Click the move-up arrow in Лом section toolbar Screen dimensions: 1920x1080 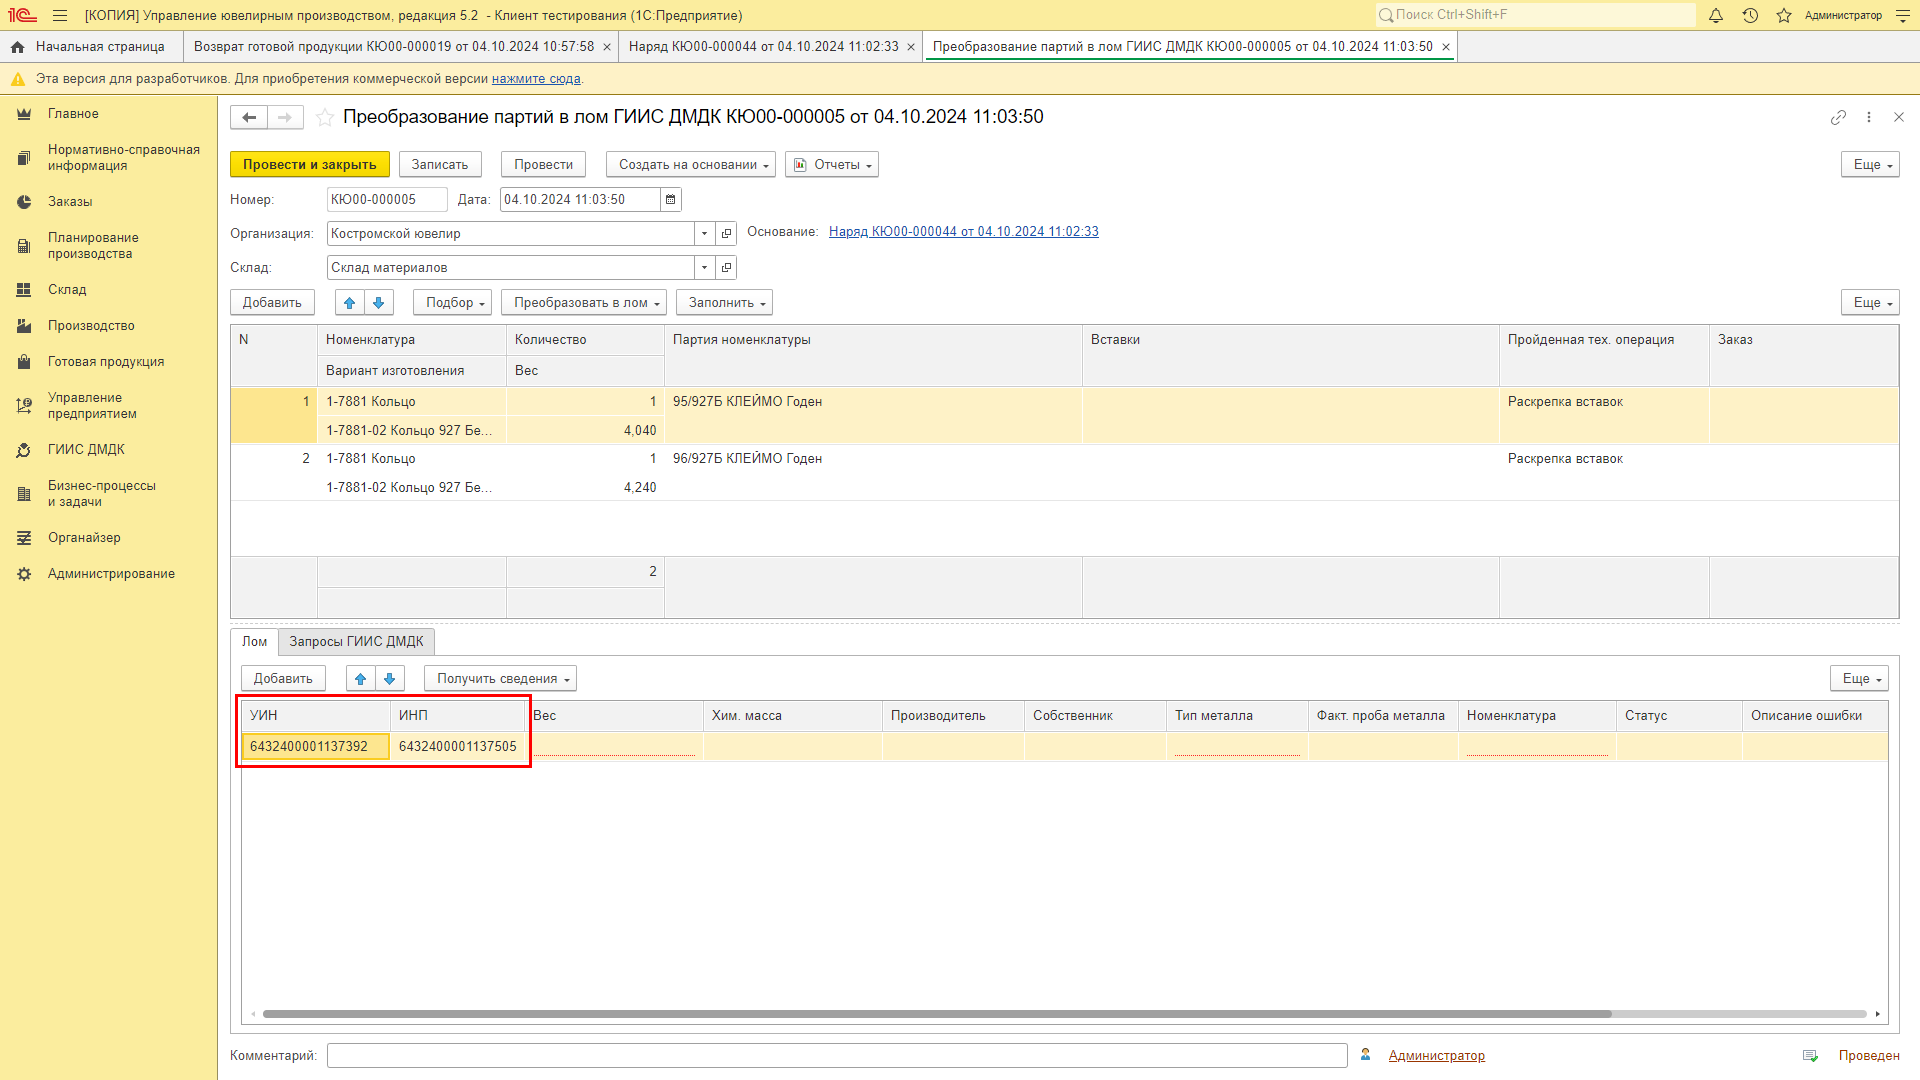[x=359, y=678]
